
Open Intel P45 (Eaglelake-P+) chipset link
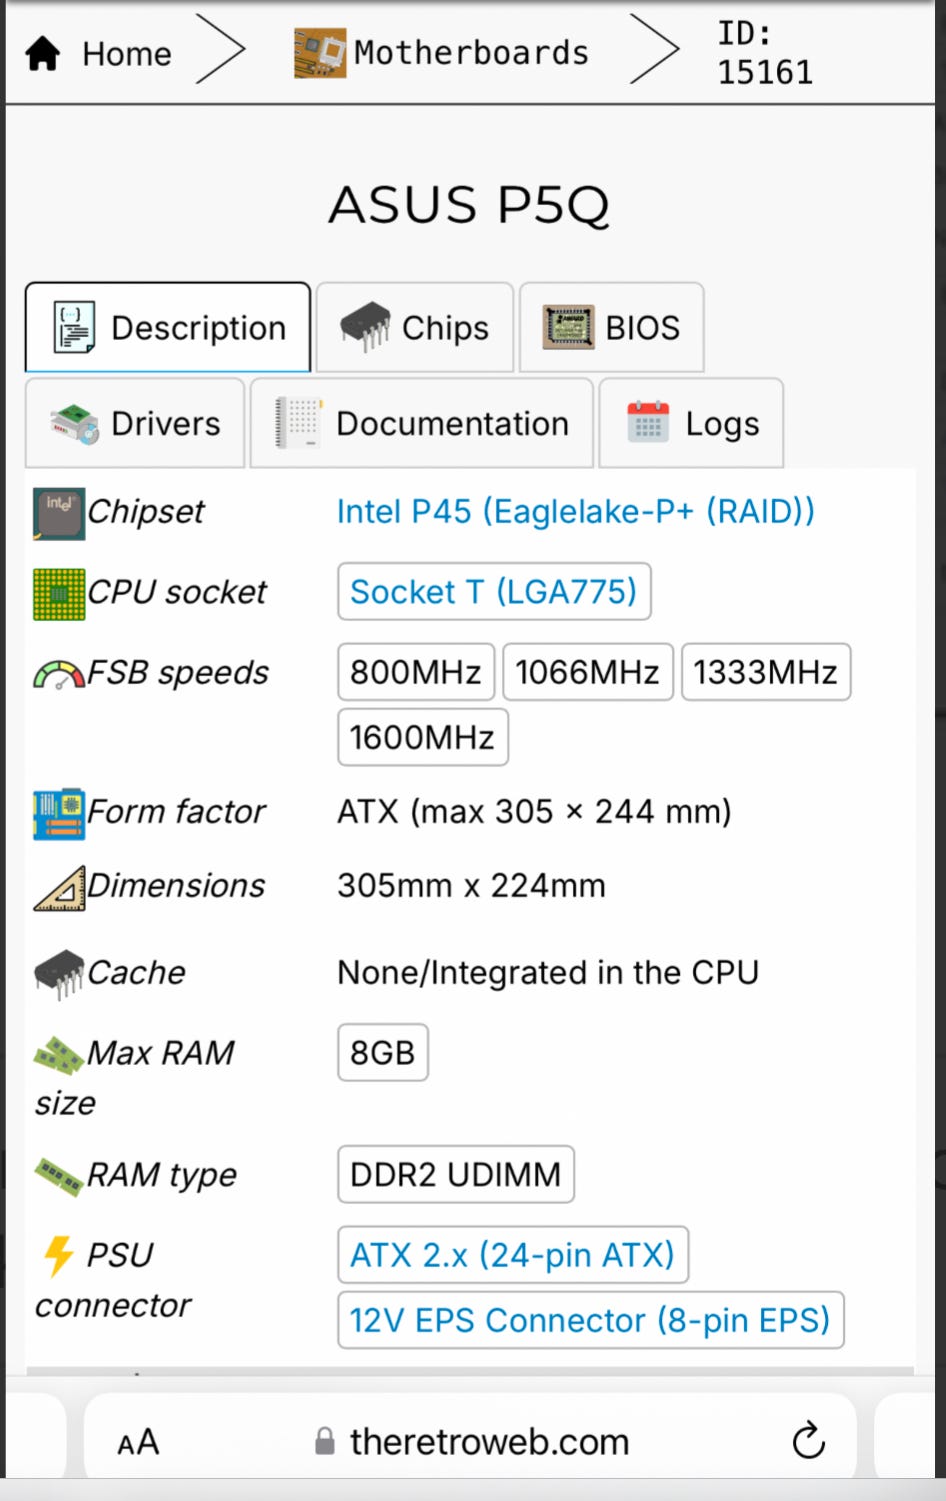click(575, 511)
